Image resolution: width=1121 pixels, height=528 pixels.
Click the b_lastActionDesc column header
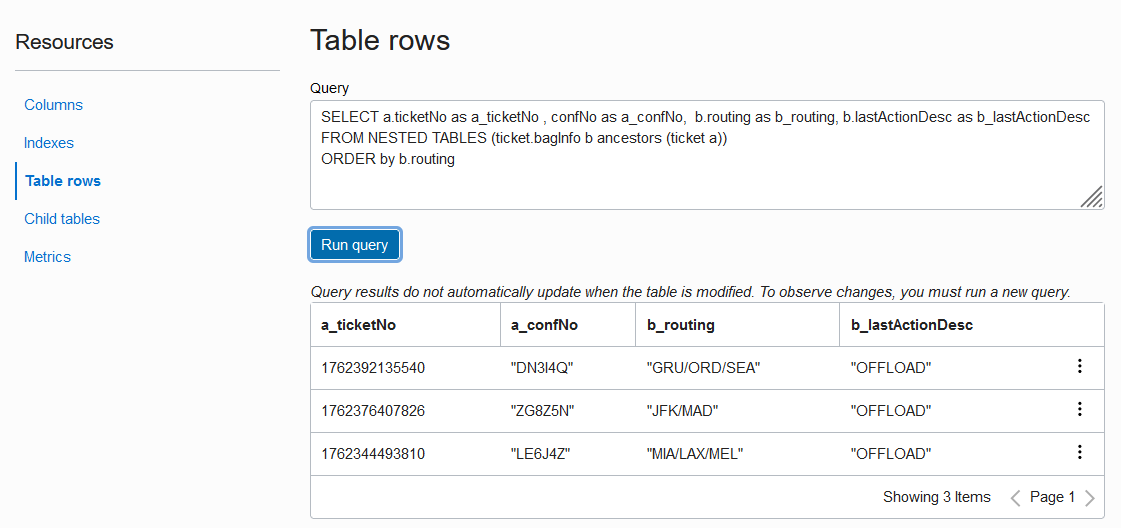tap(912, 325)
